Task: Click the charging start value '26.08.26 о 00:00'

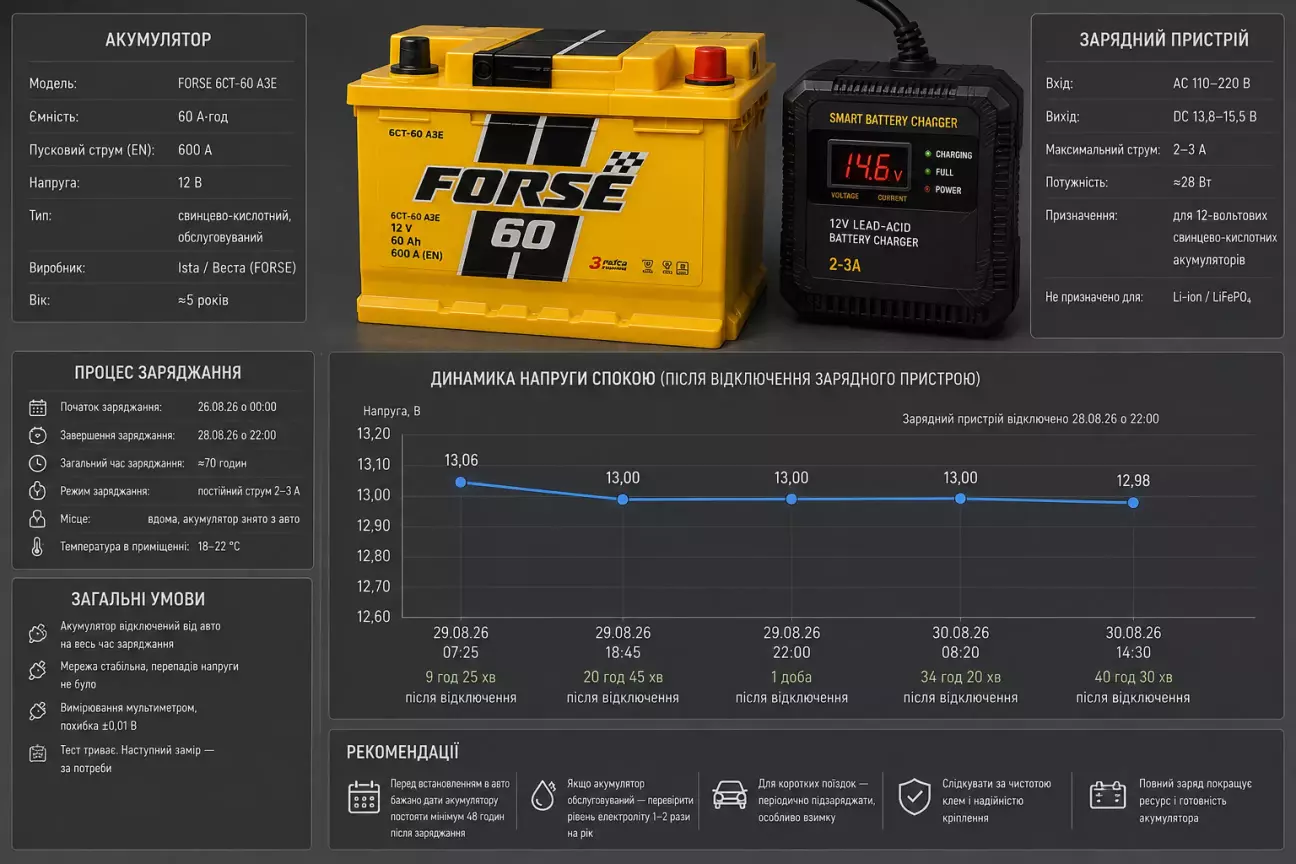Action: tap(237, 407)
